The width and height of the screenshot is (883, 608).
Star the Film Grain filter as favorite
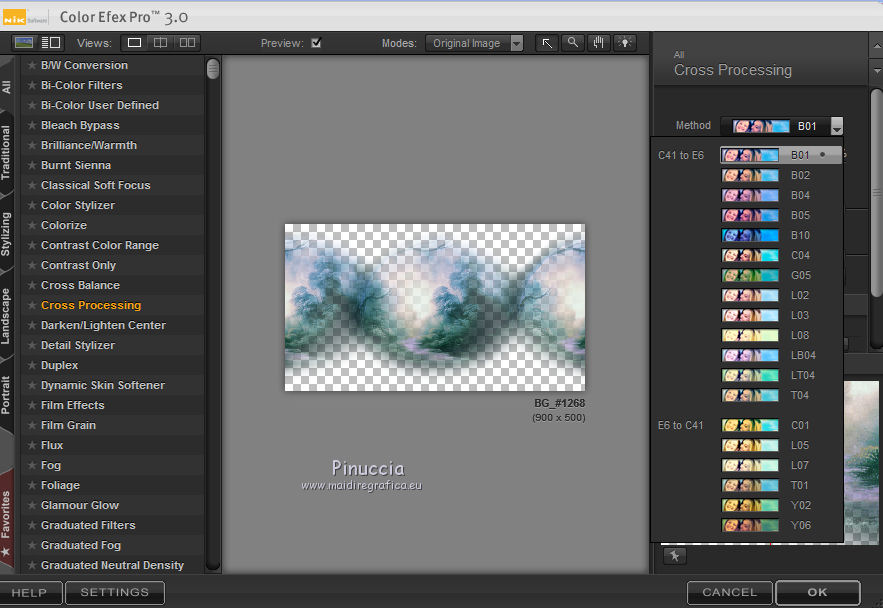pyautogui.click(x=32, y=425)
